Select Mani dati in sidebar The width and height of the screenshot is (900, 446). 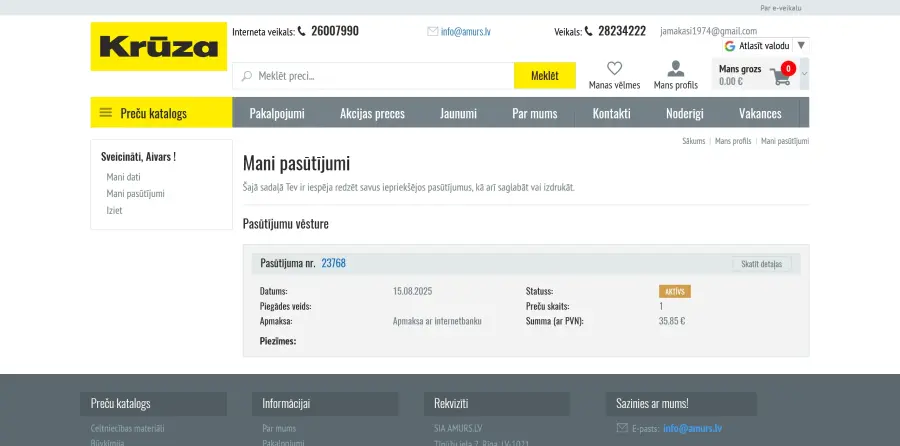click(x=123, y=177)
